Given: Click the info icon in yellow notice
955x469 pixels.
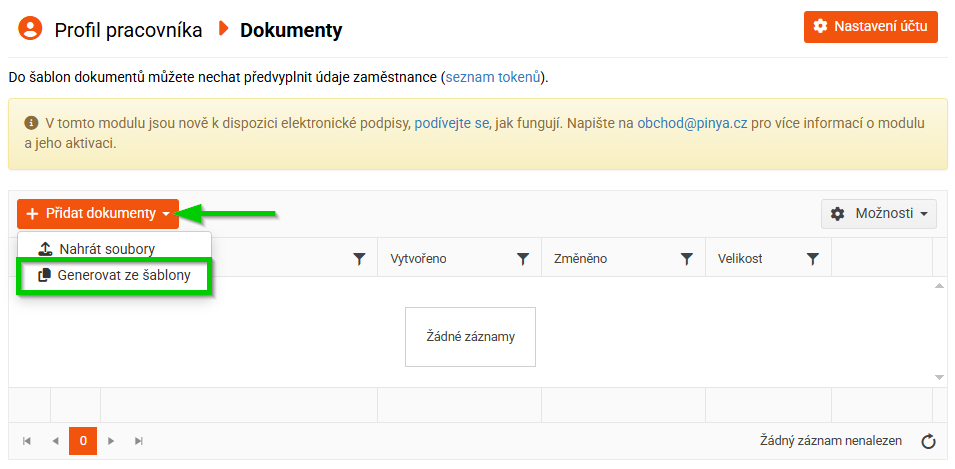Looking at the screenshot, I should [x=30, y=124].
